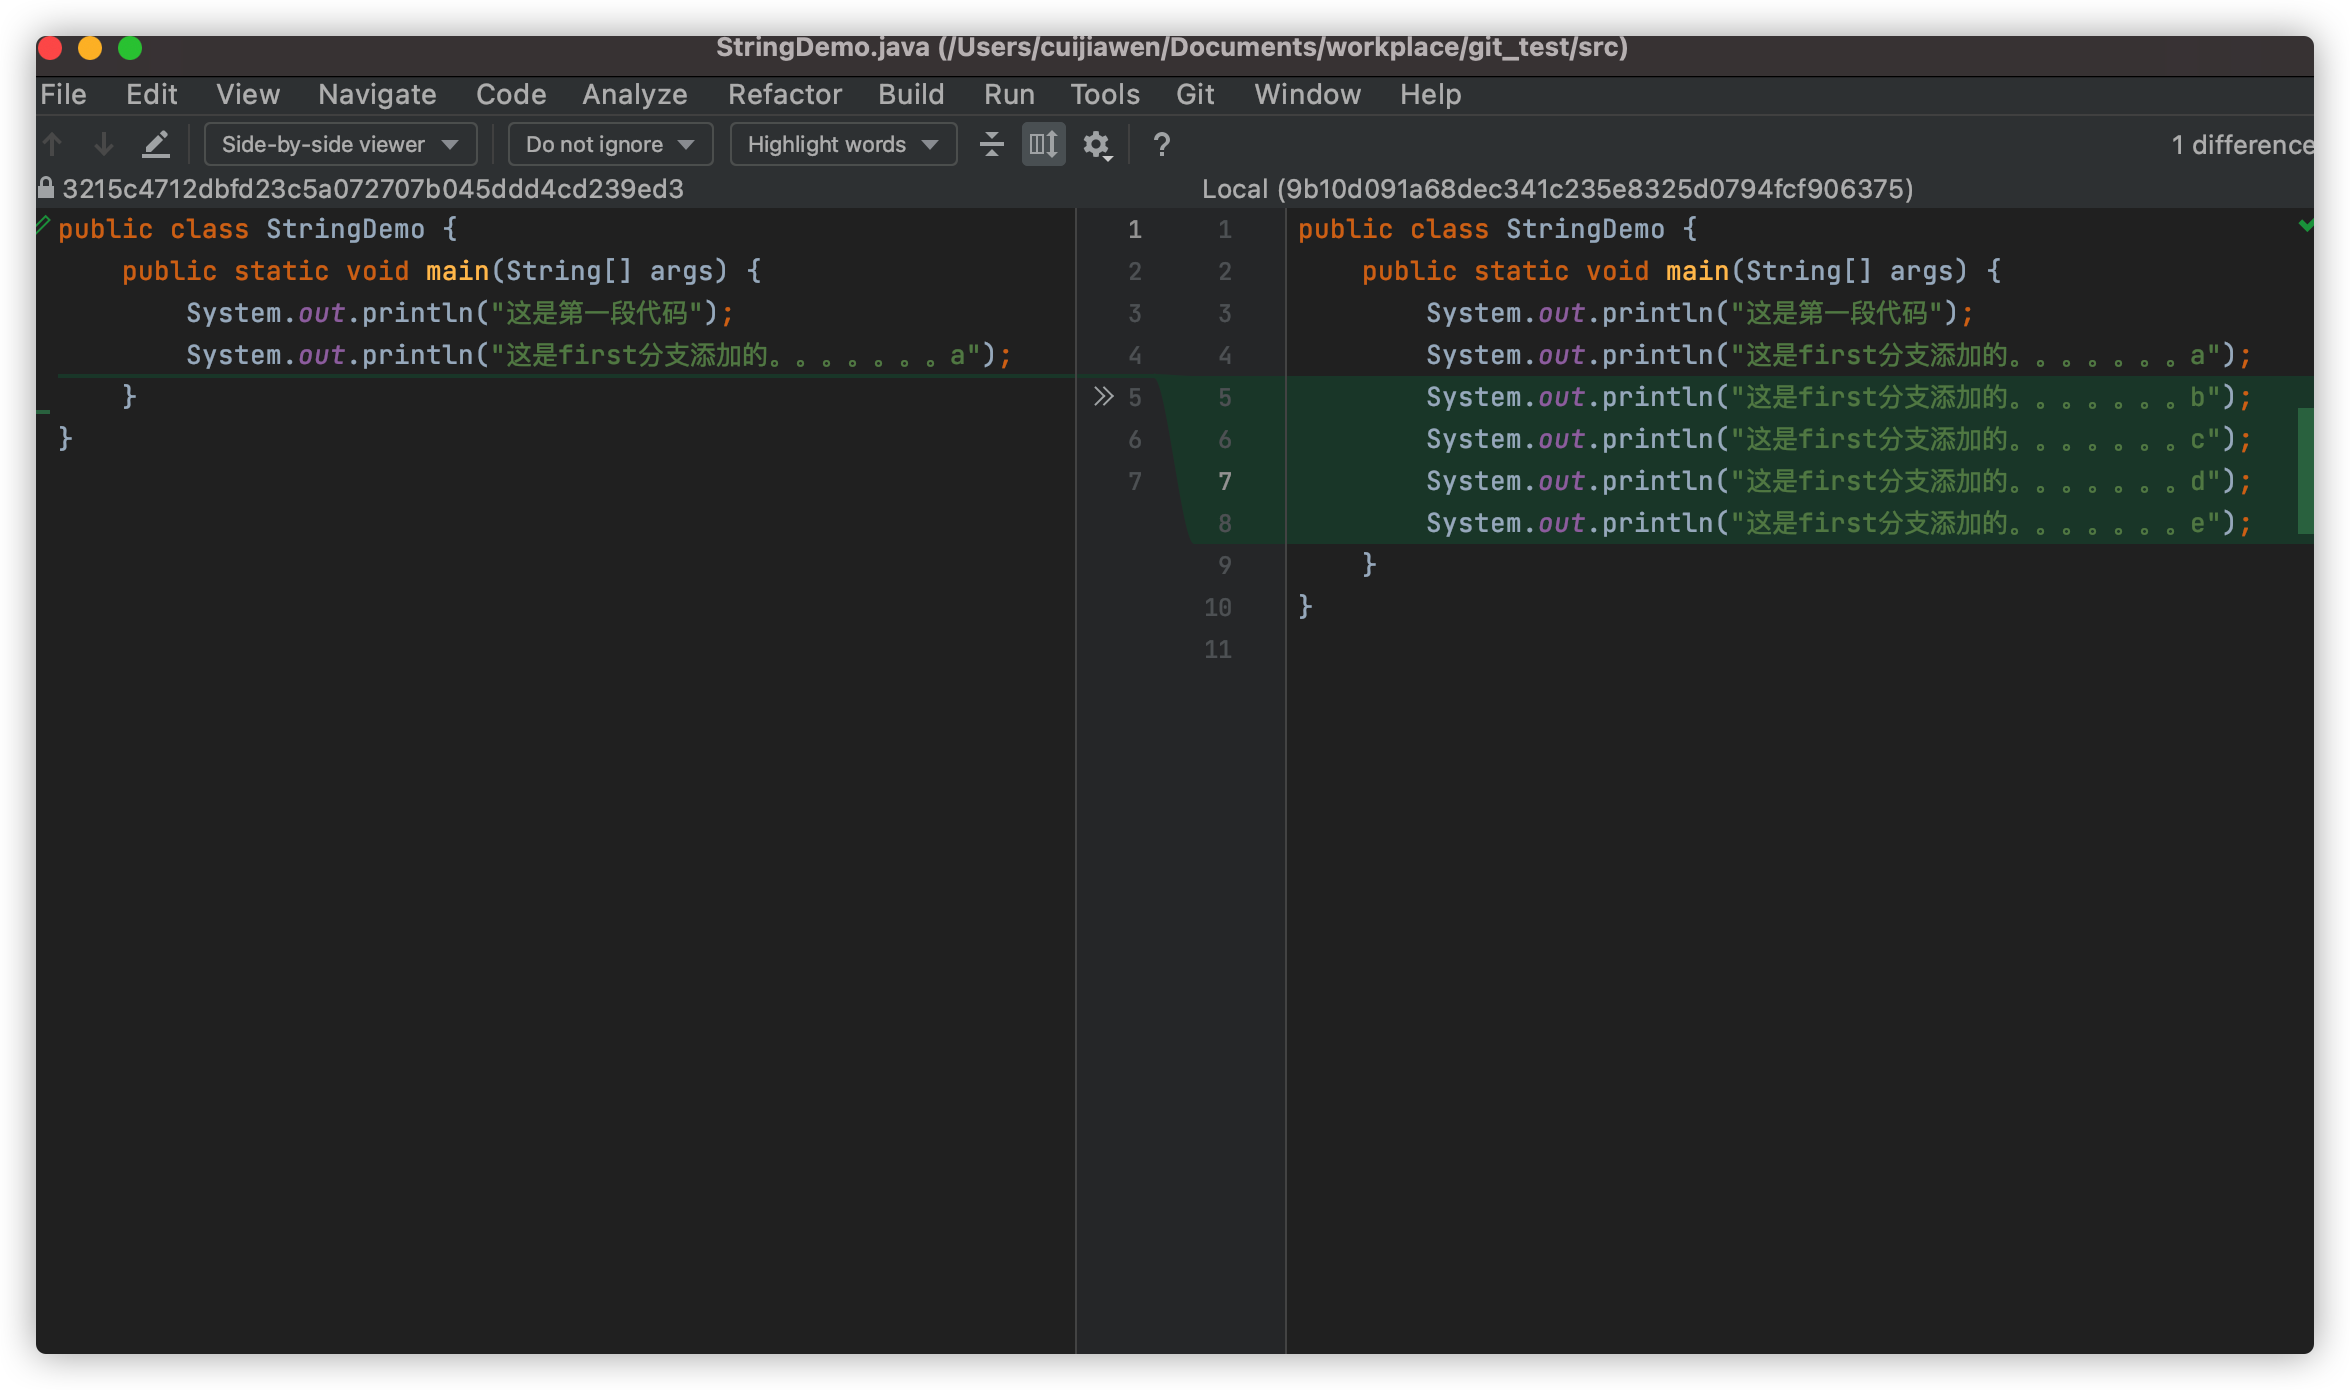Enable editing with the pencil icon
2350x1390 pixels.
click(156, 143)
